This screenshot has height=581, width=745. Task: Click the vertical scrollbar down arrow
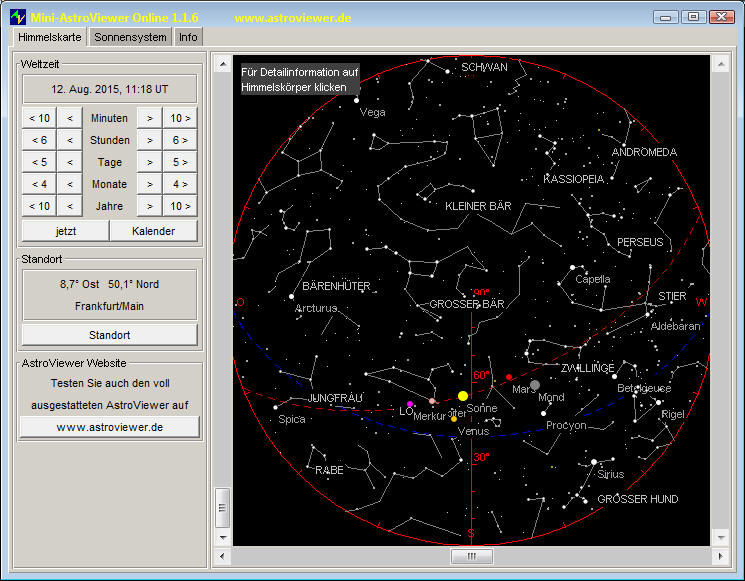coord(719,535)
